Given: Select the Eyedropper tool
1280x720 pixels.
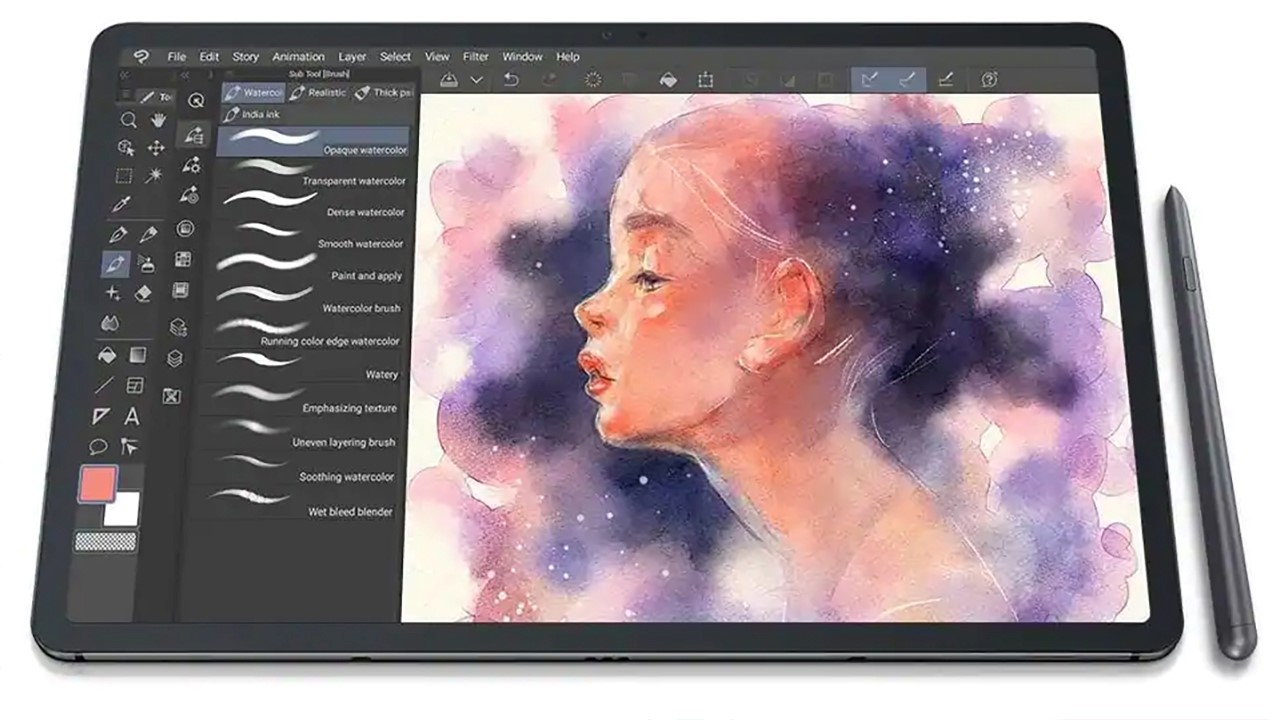Looking at the screenshot, I should [x=123, y=205].
